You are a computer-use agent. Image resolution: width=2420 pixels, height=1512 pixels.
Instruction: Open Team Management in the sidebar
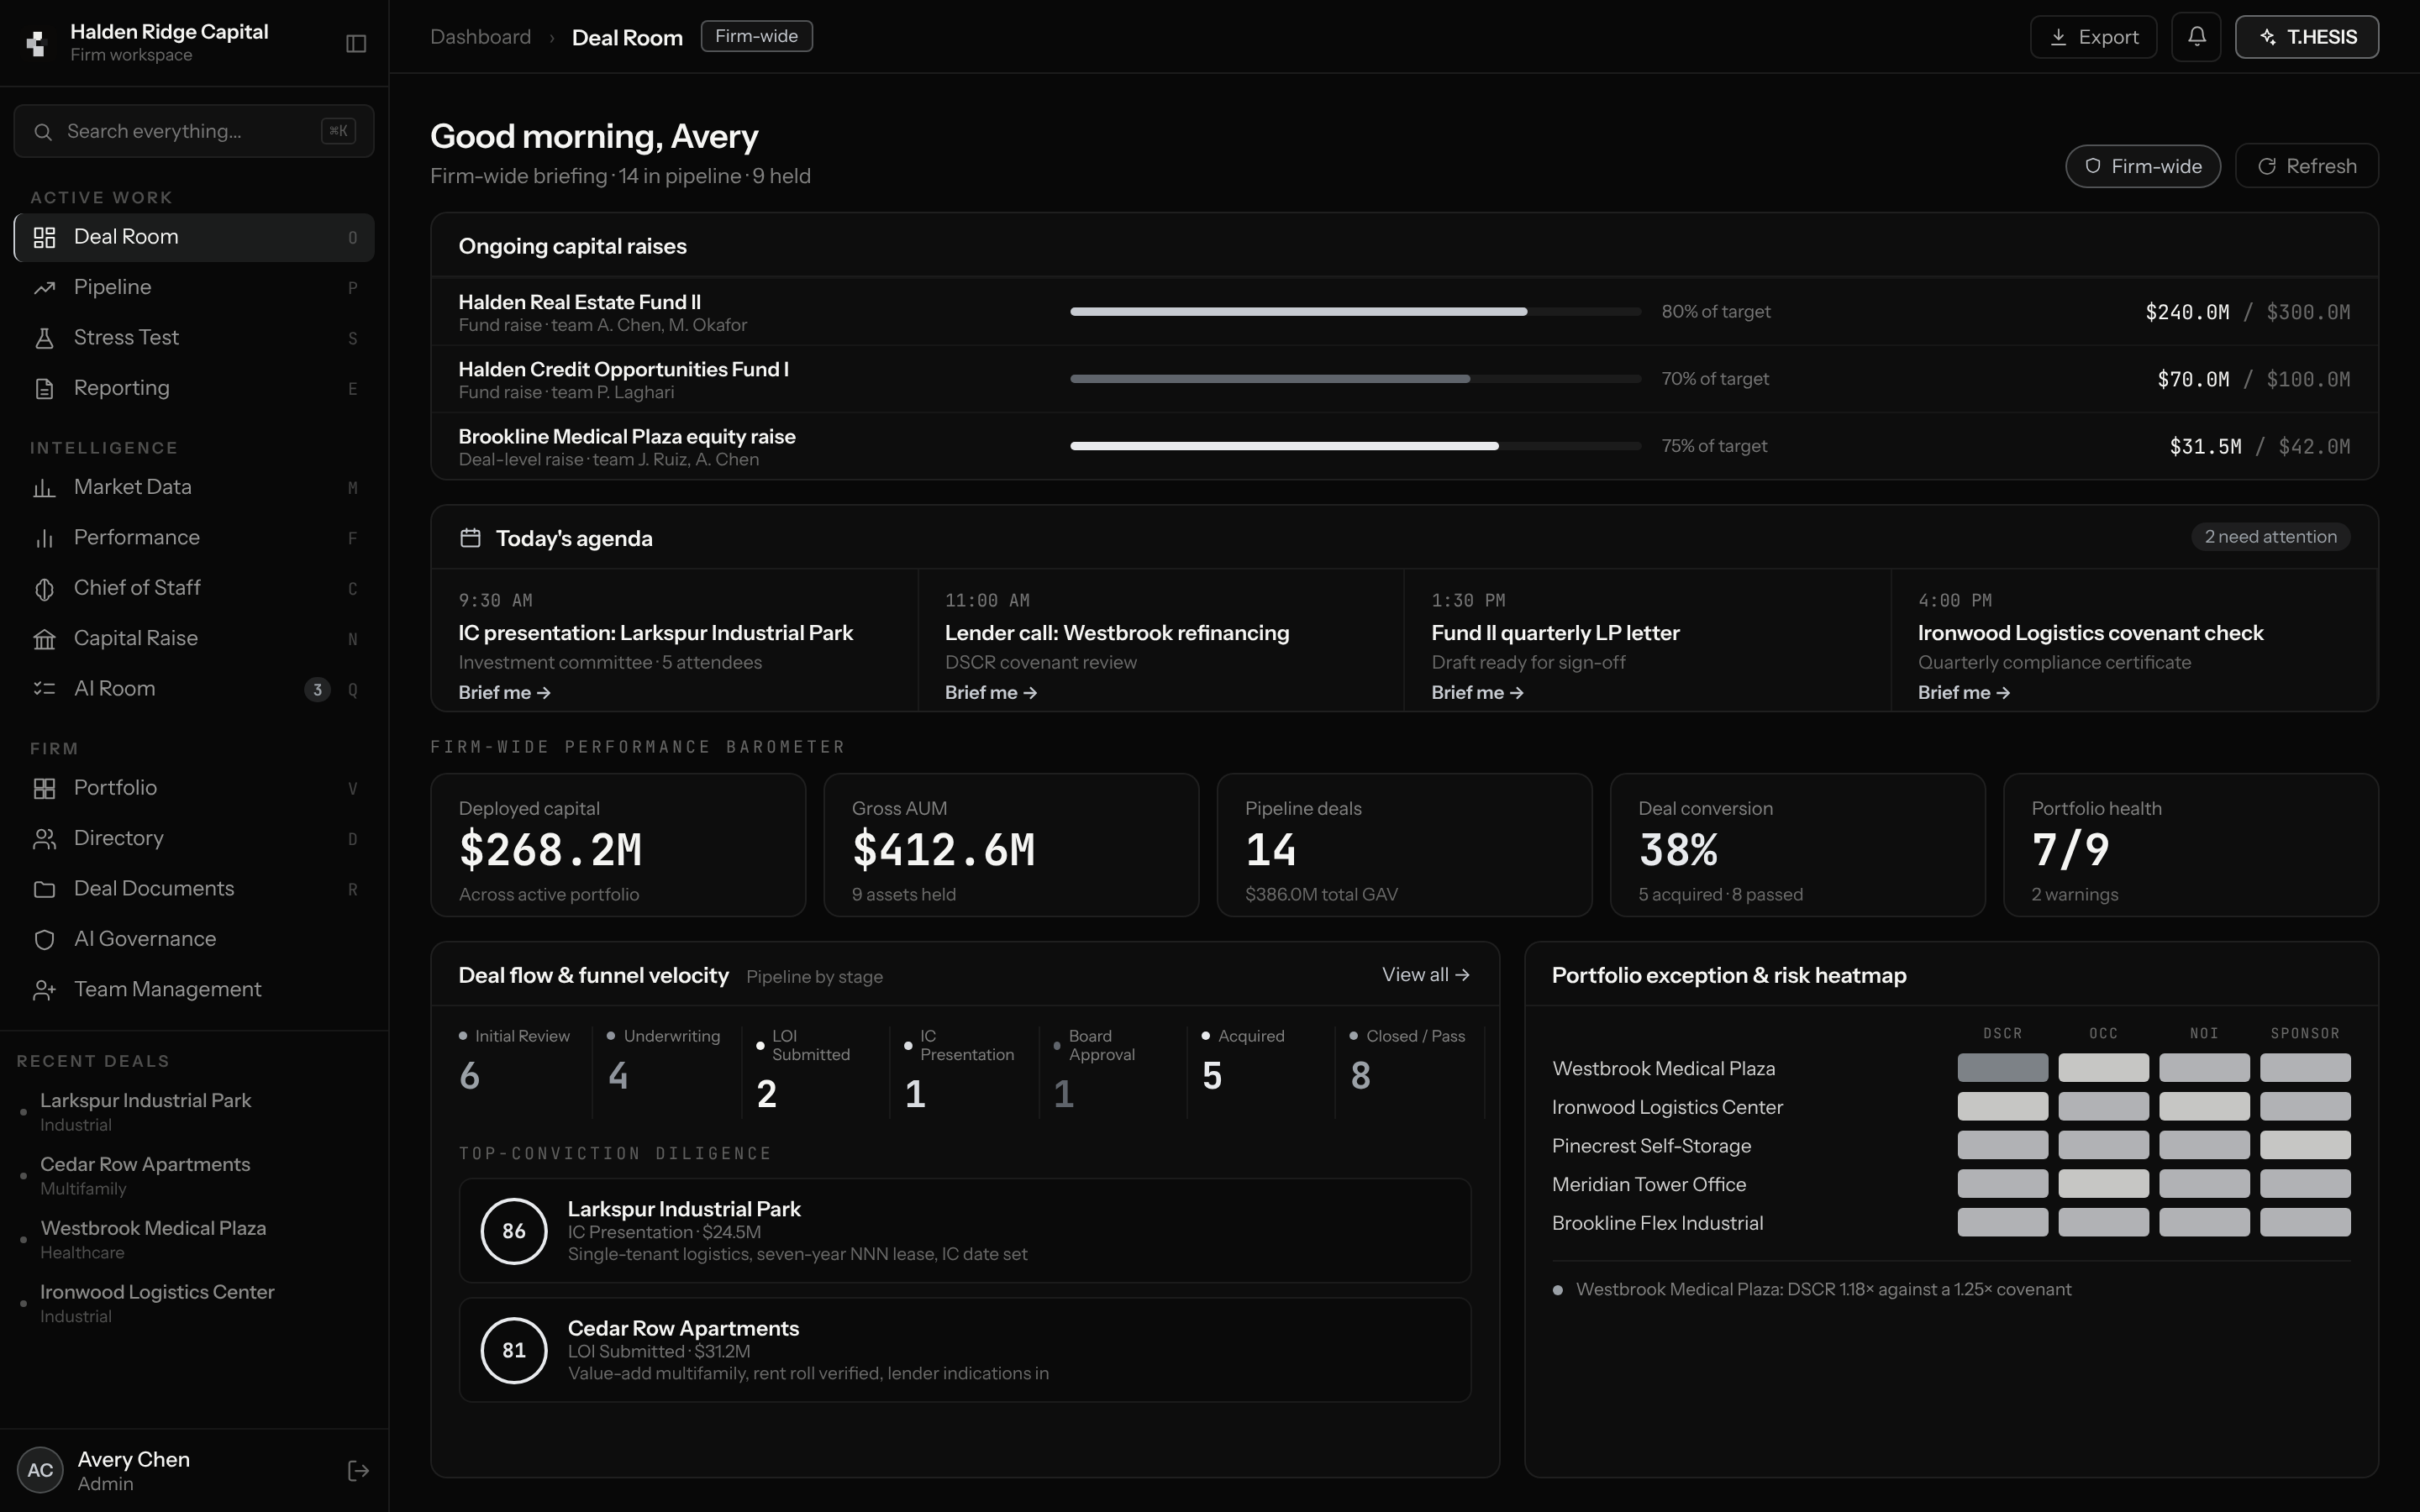(x=194, y=990)
